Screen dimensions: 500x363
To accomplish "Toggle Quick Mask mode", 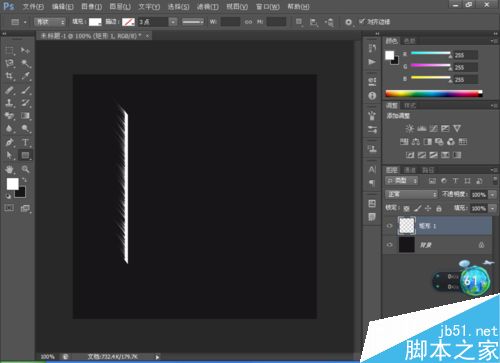I will [x=9, y=208].
